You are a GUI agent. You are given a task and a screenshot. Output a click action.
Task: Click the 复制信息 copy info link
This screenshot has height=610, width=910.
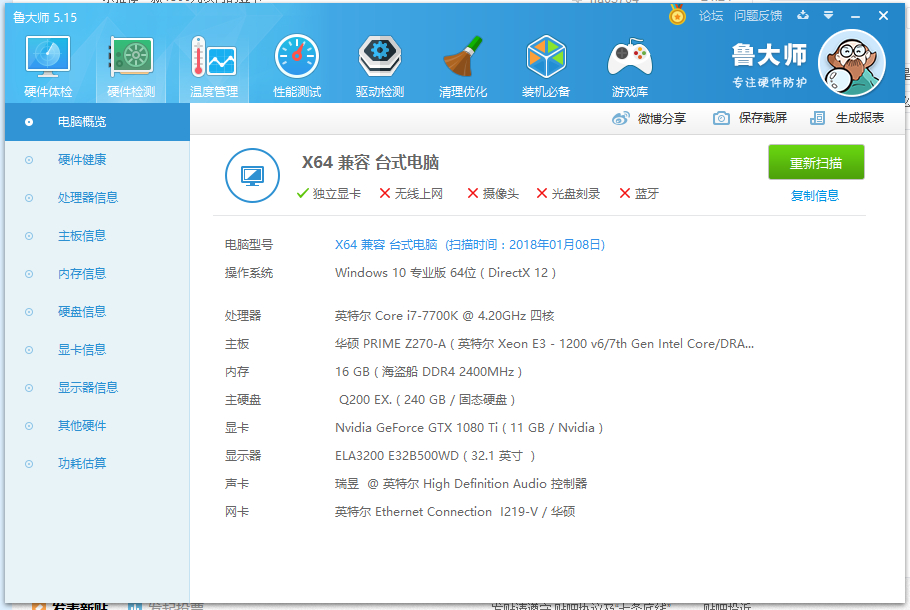point(815,196)
